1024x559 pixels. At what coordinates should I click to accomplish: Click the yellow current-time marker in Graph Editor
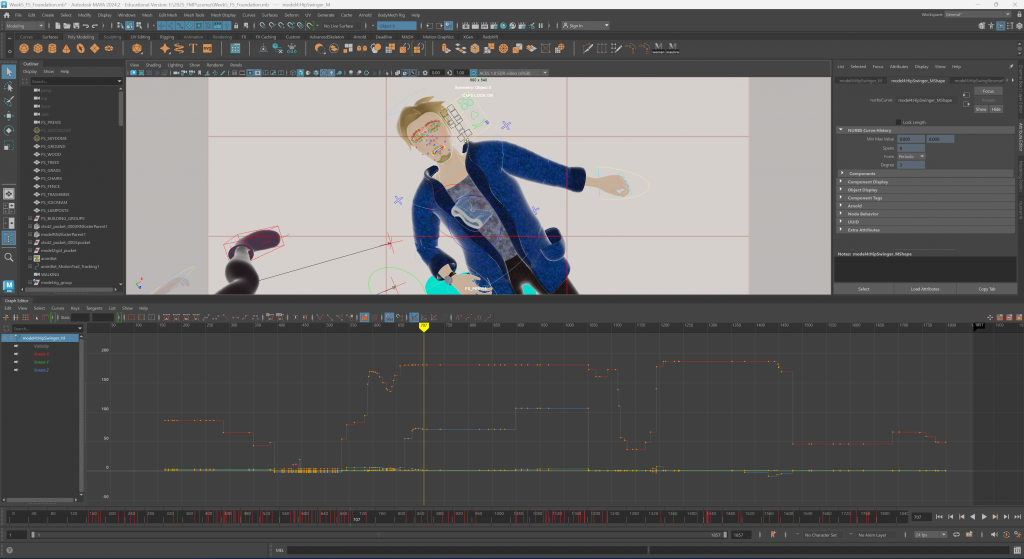pos(423,326)
